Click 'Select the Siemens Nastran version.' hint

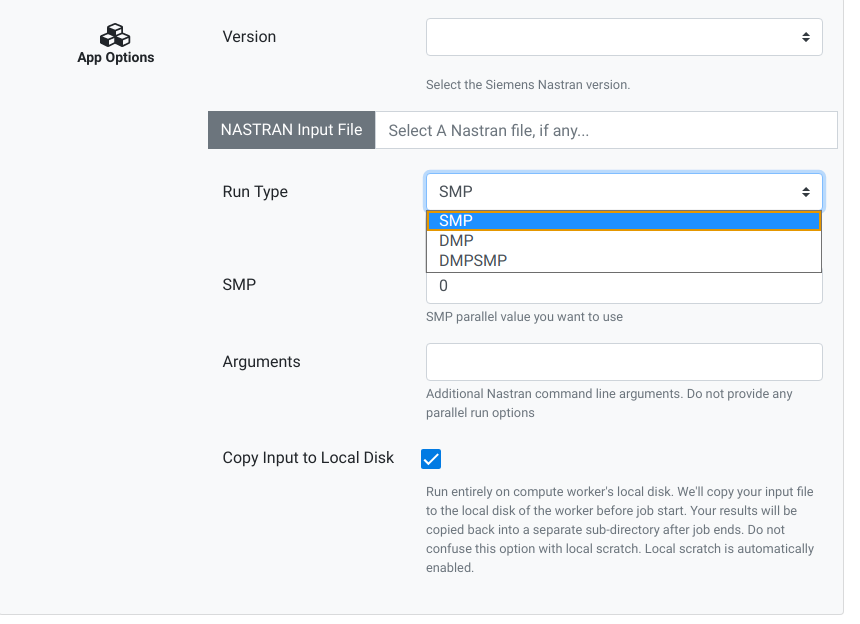[x=528, y=85]
